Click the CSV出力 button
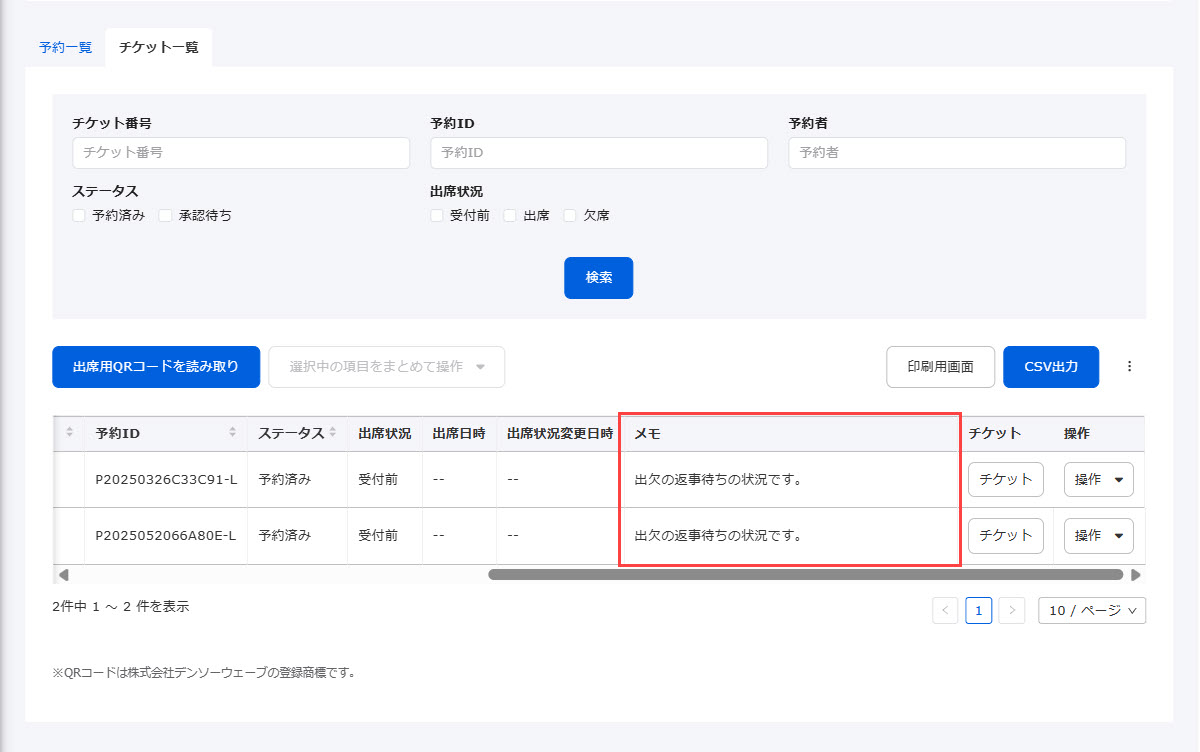The width and height of the screenshot is (1200, 752). (x=1051, y=367)
